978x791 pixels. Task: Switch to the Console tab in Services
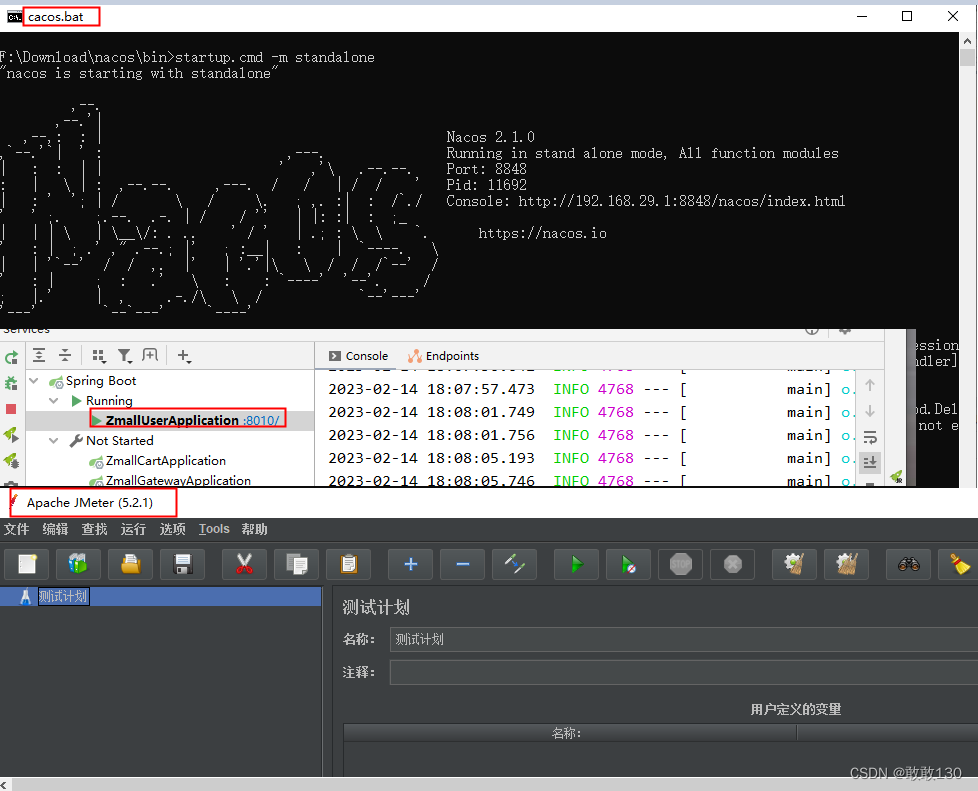359,356
